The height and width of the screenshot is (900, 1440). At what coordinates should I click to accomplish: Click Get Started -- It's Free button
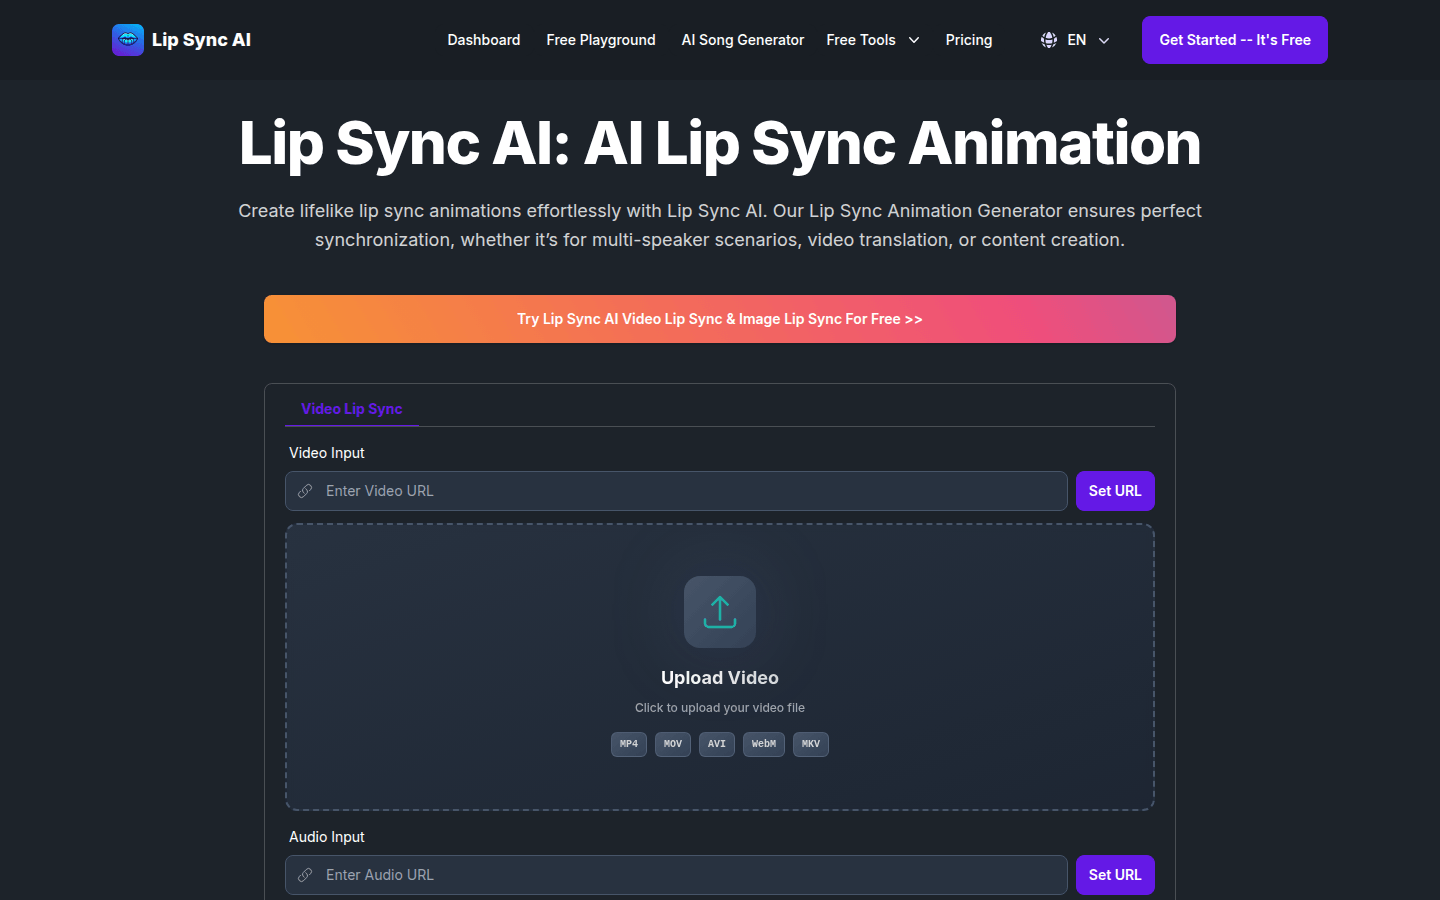tap(1235, 40)
